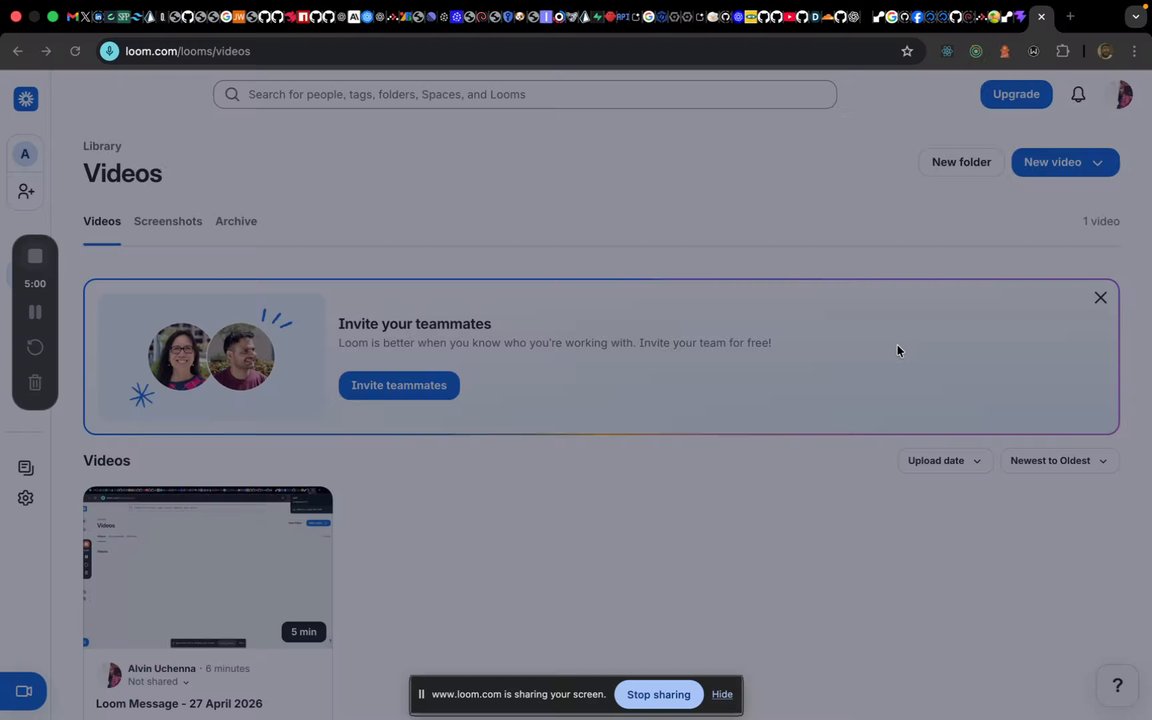Pause the recording in the recorder control
1152x720 pixels.
[x=35, y=312]
